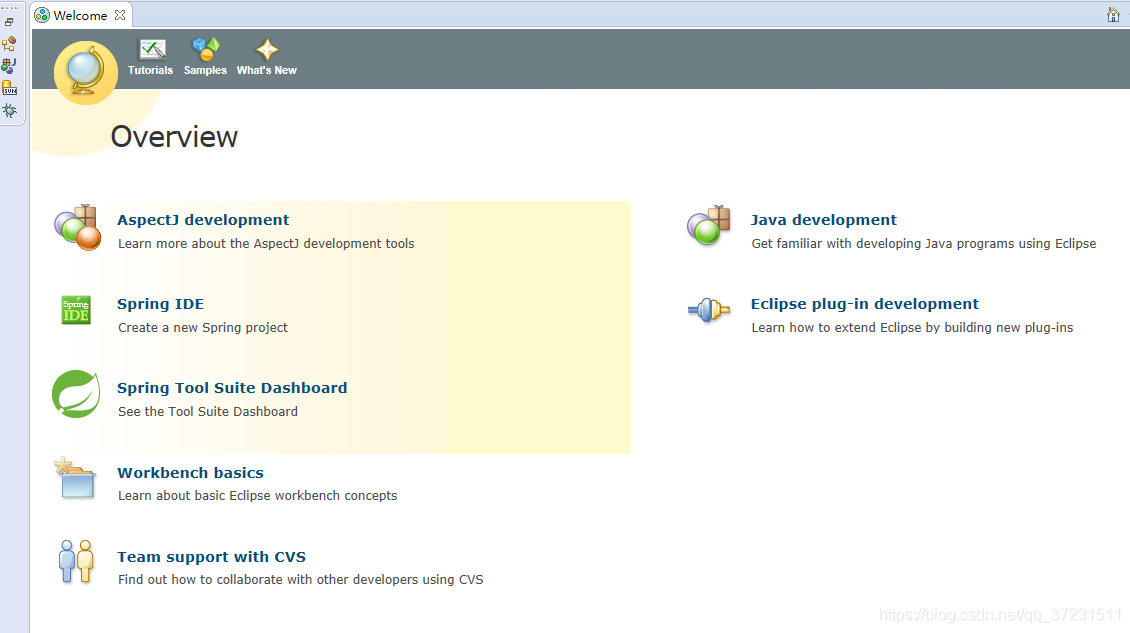1130x633 pixels.
Task: Click 'Create a new Spring project' text
Action: 203,328
